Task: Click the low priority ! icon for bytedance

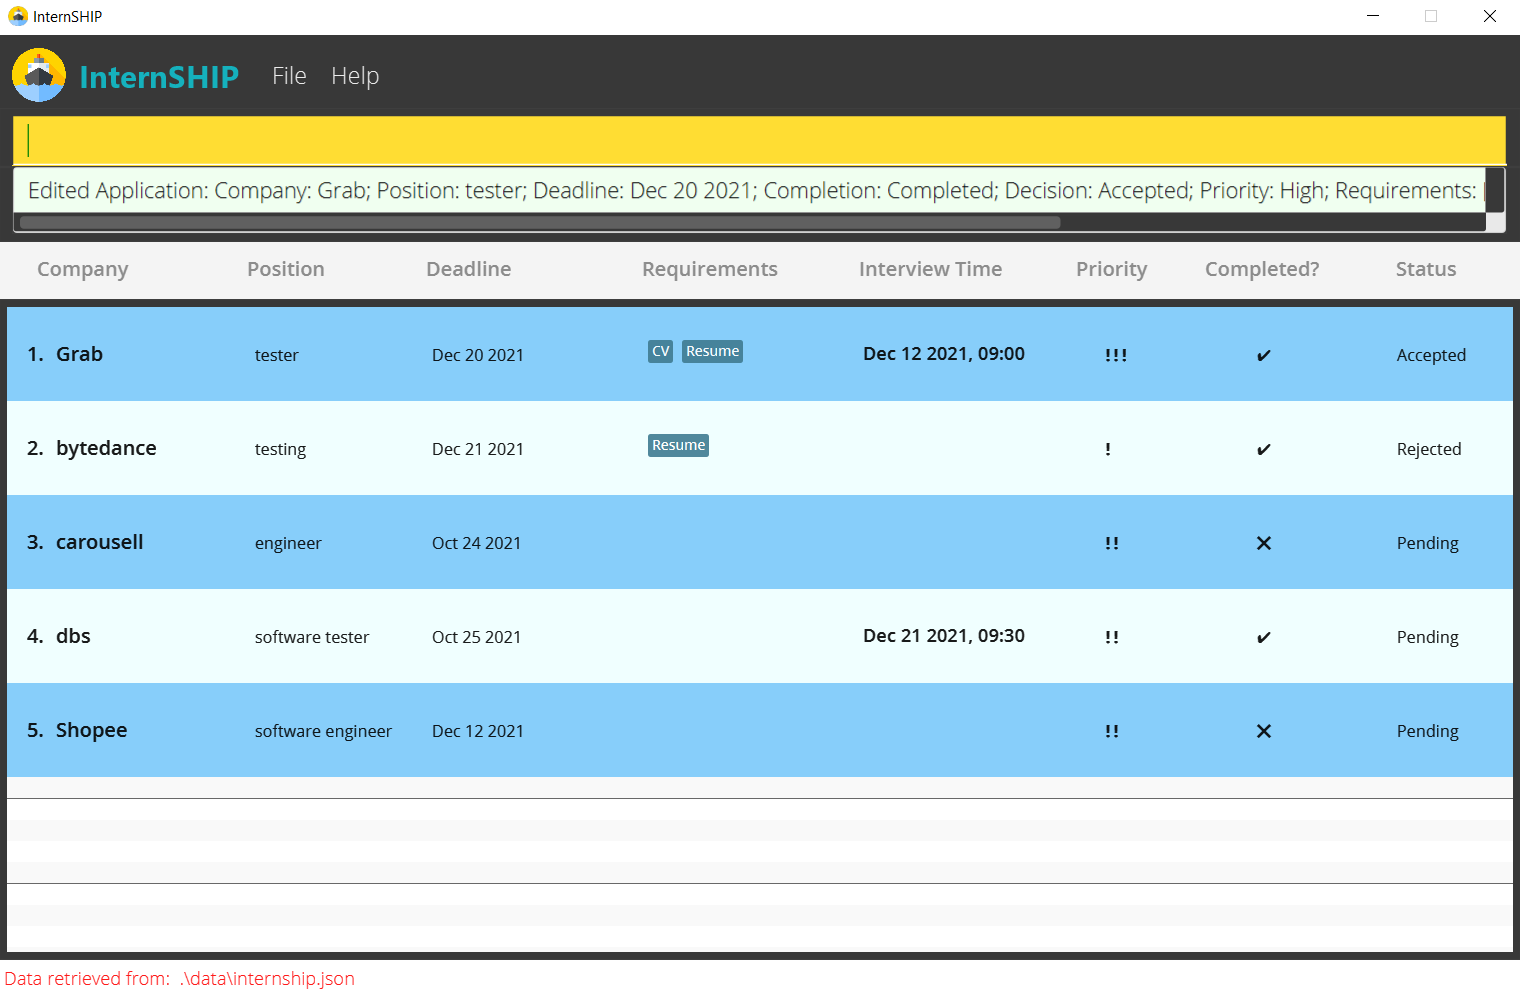Action: 1108,449
